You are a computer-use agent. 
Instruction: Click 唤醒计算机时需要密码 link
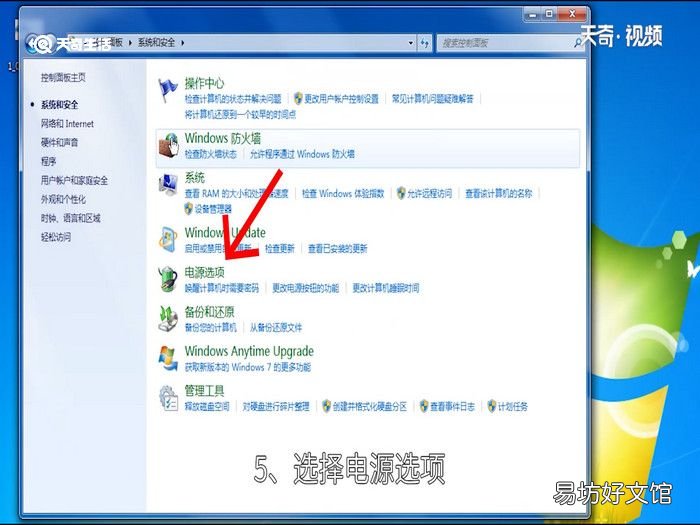coord(222,288)
